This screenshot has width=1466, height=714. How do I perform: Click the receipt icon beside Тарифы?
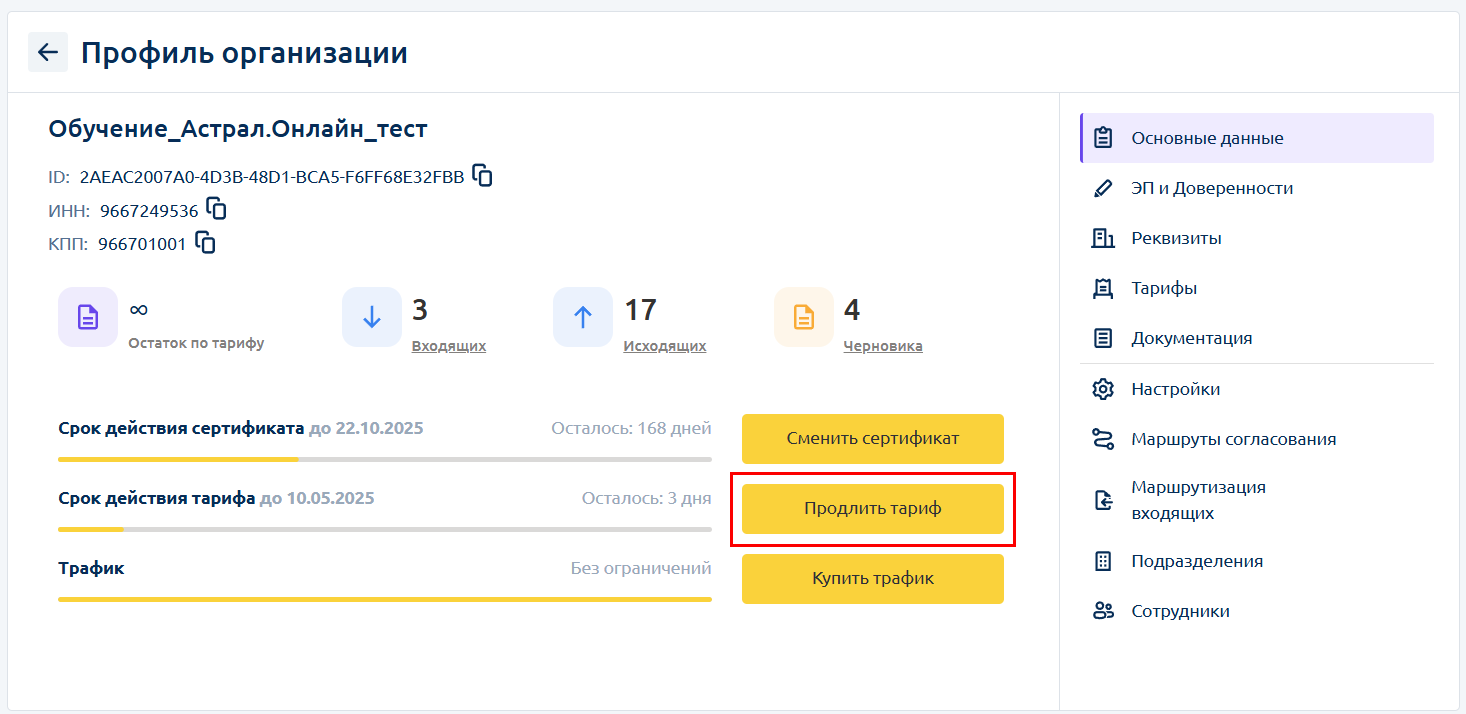point(1103,288)
